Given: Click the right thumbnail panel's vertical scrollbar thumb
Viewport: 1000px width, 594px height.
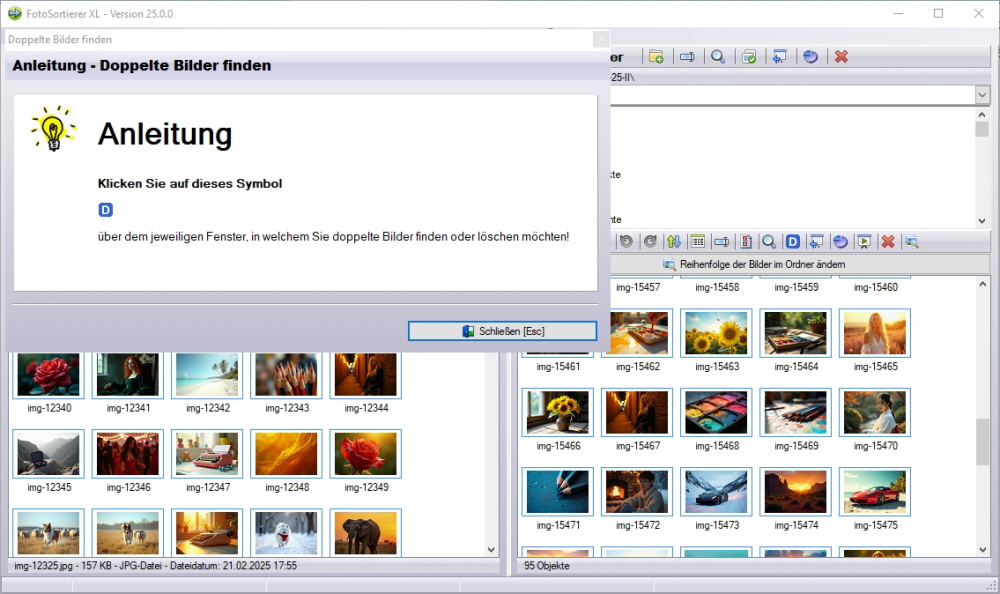Looking at the screenshot, I should (982, 441).
